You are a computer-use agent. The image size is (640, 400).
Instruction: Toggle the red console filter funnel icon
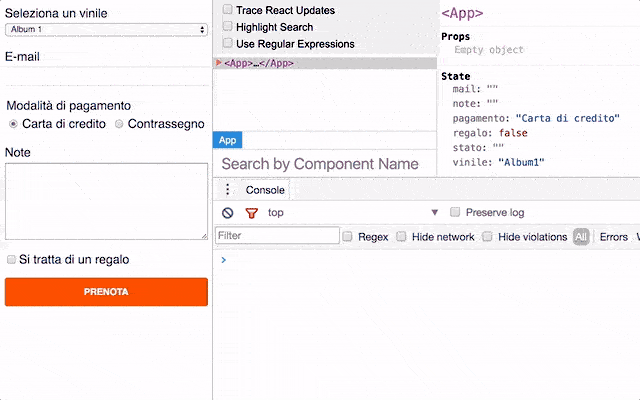251,213
